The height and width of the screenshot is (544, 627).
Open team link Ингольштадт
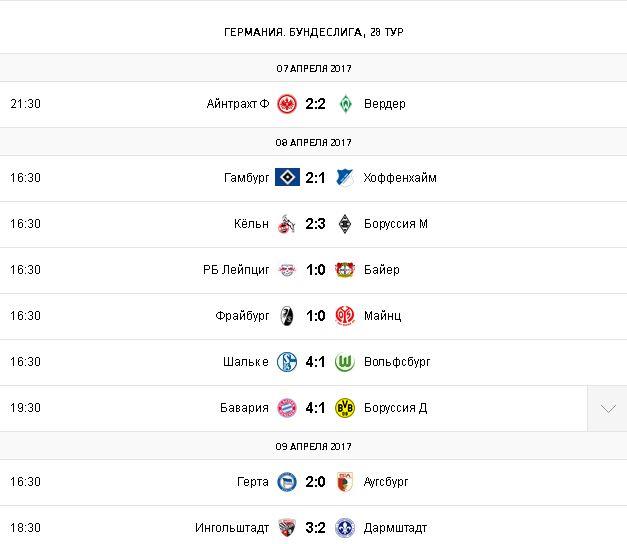[x=233, y=528]
